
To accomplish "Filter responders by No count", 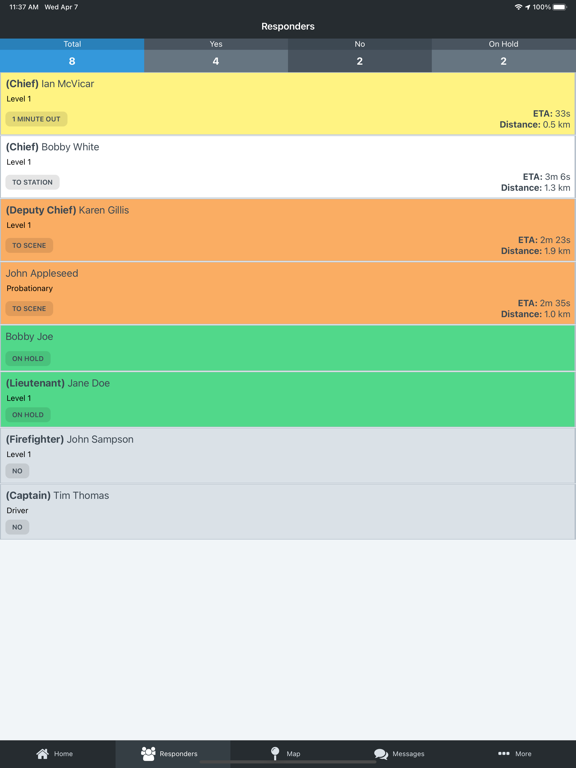I will point(360,55).
